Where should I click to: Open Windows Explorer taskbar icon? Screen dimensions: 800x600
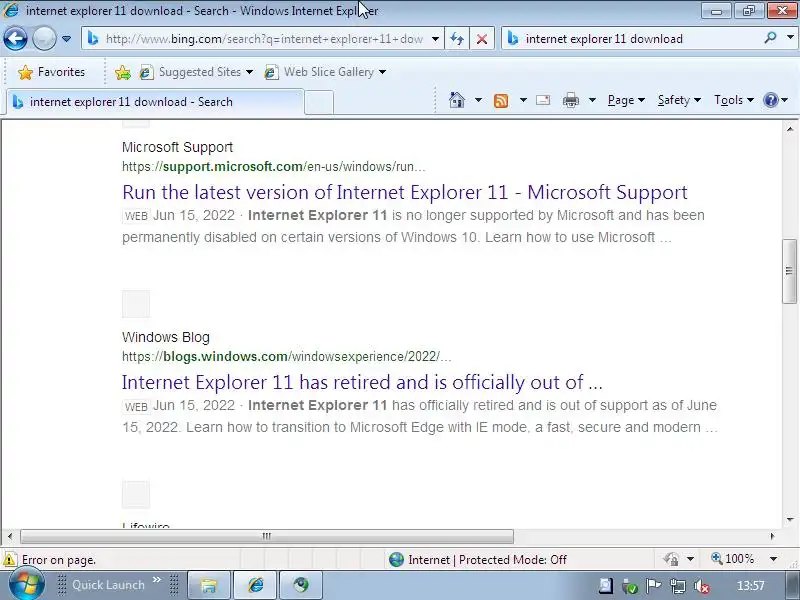pyautogui.click(x=209, y=585)
